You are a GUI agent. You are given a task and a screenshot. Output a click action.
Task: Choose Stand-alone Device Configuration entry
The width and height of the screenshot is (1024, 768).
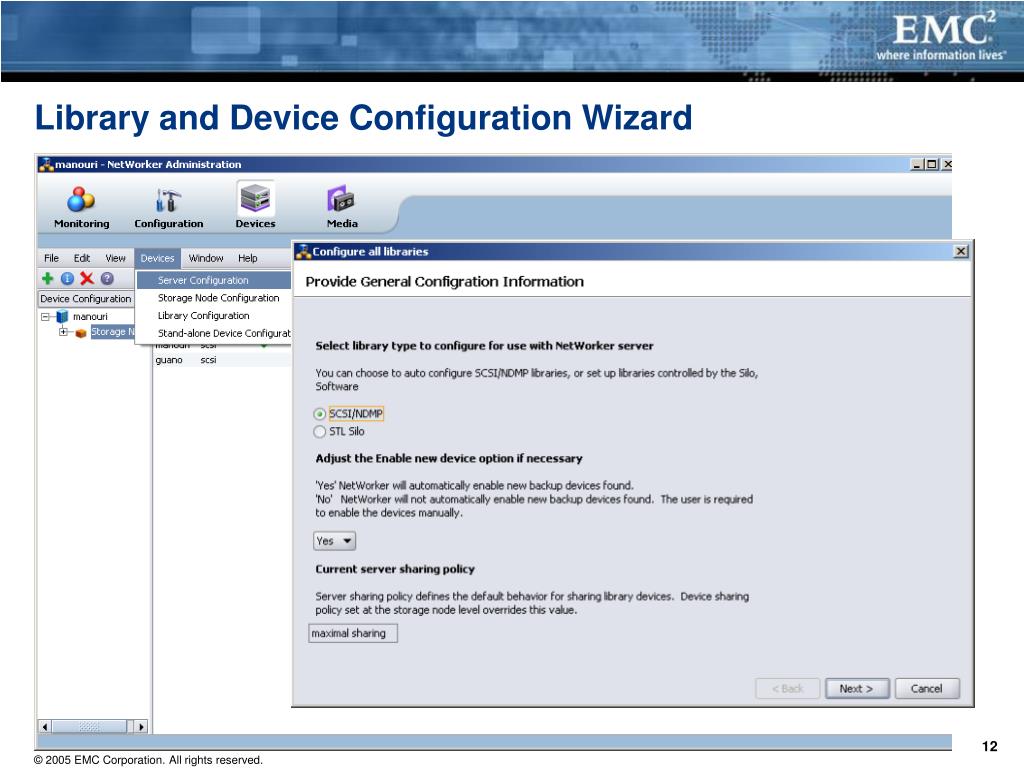click(x=214, y=333)
